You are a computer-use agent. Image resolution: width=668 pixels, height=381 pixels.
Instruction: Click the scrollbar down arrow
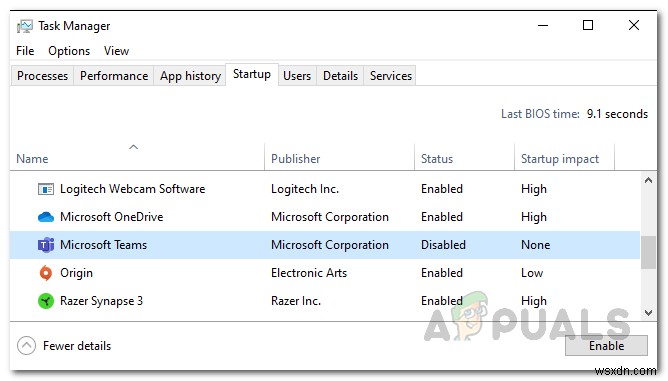click(648, 313)
